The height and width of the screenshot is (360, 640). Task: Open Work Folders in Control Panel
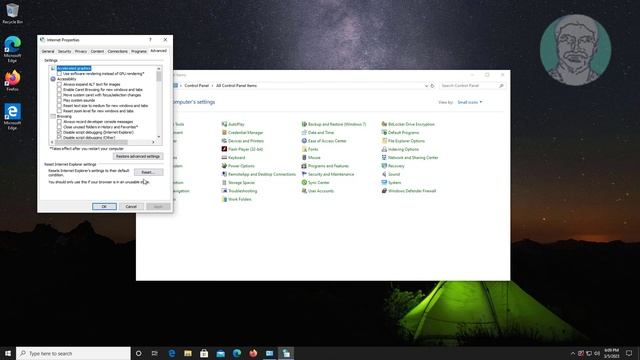(x=236, y=200)
